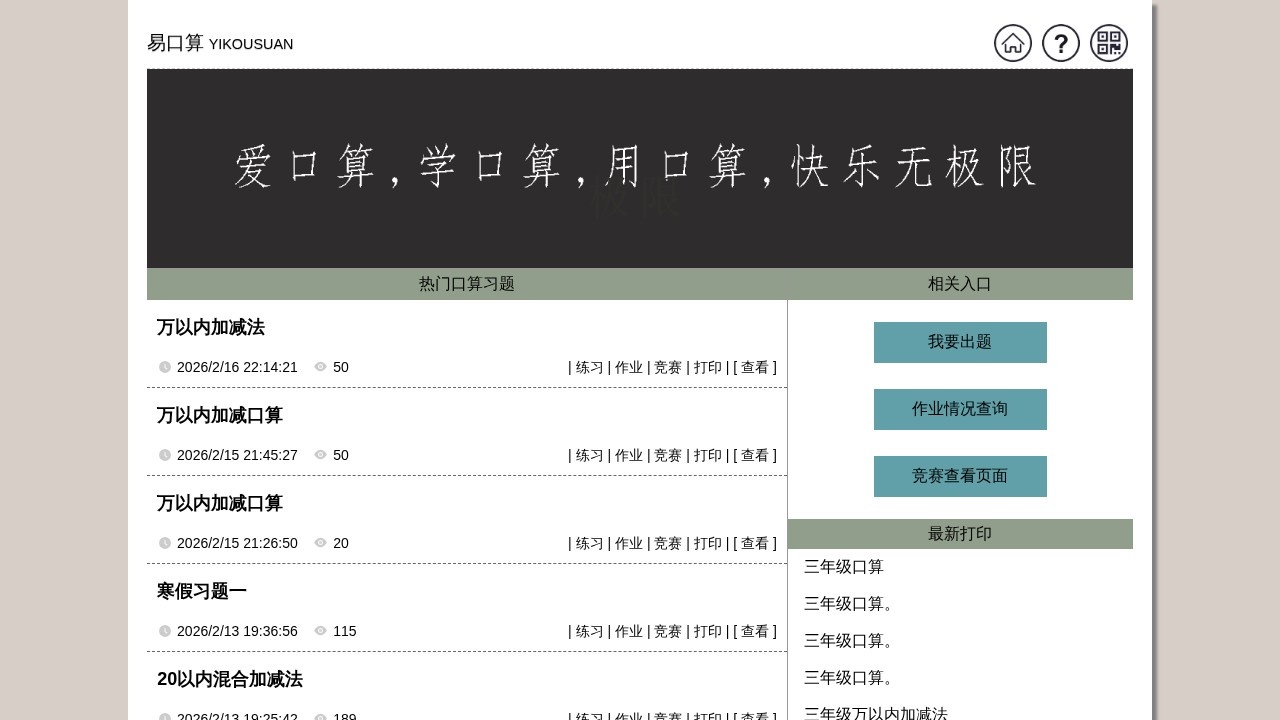This screenshot has height=720, width=1280.
Task: Click the eye icon showing 115 views for 寒假习题一
Action: click(x=320, y=631)
